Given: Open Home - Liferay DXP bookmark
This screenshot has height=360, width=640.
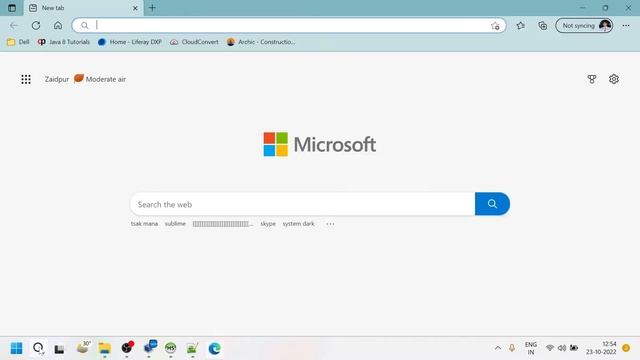Looking at the screenshot, I should [130, 42].
